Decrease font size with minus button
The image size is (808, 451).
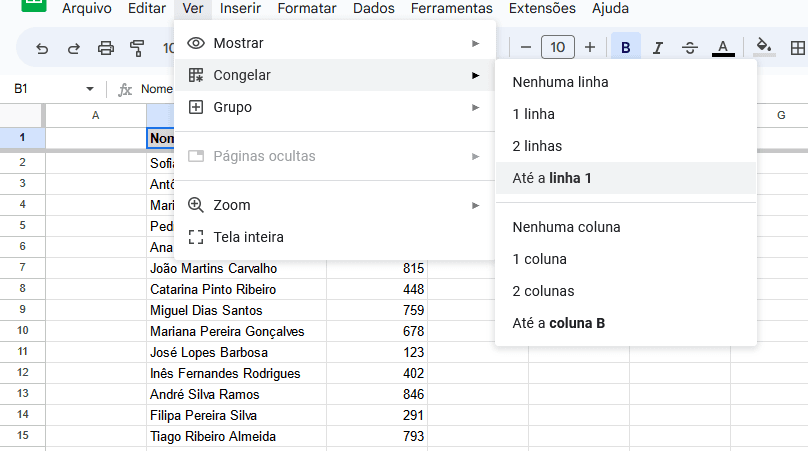coord(525,47)
